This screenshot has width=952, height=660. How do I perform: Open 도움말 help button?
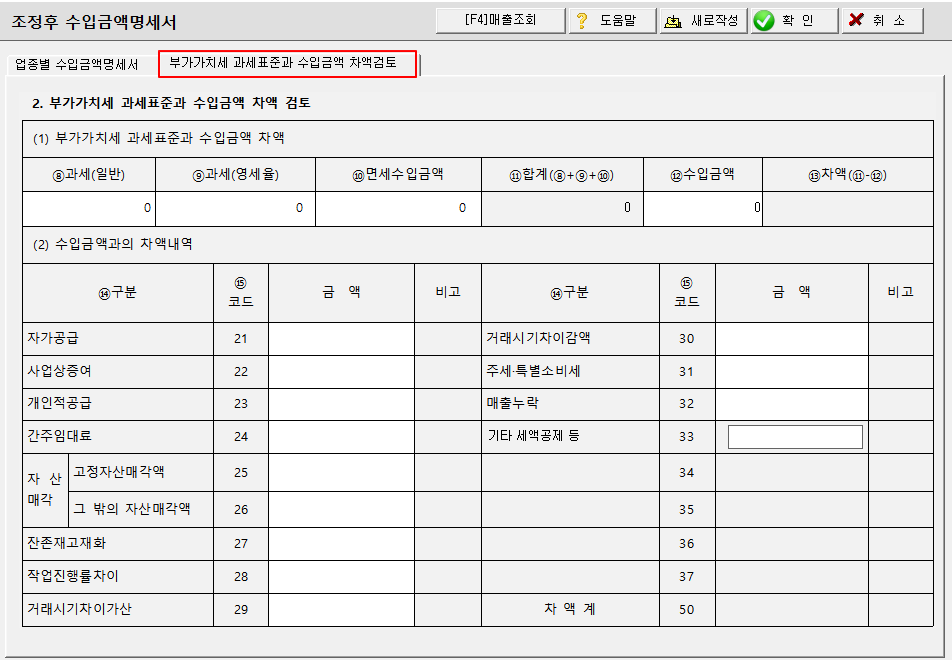tap(613, 20)
